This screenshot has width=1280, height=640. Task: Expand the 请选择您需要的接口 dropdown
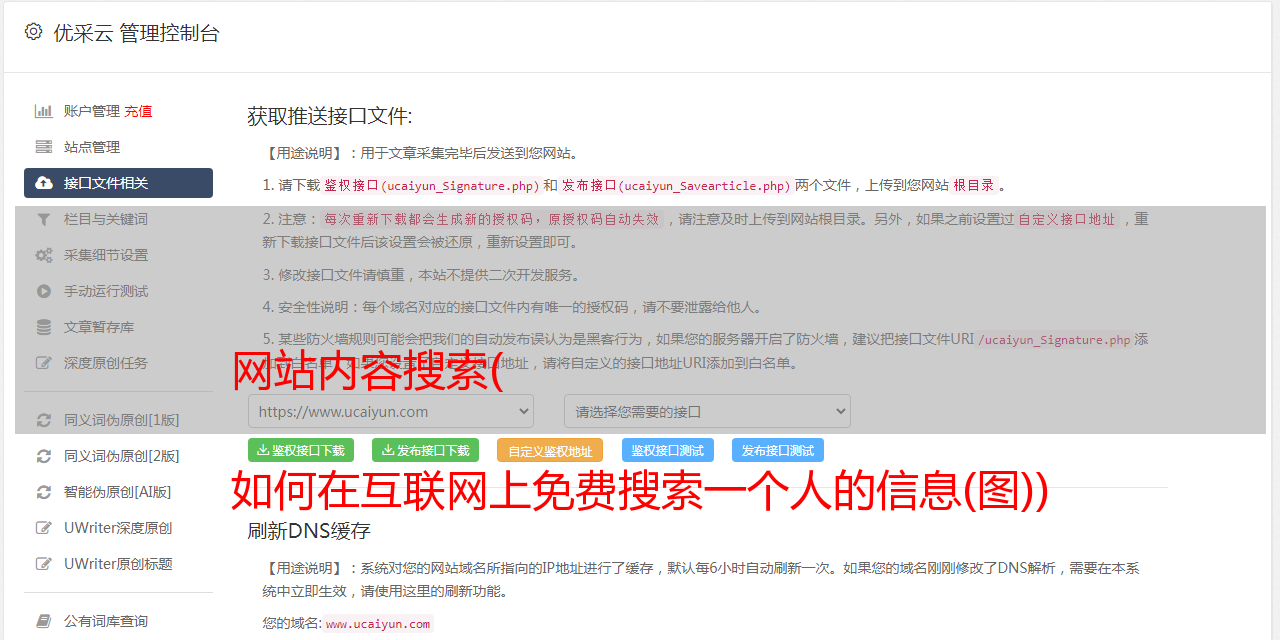(707, 411)
